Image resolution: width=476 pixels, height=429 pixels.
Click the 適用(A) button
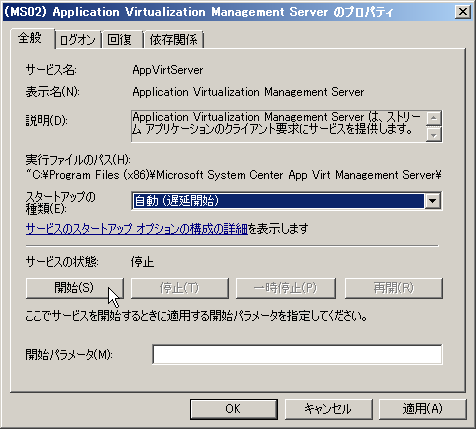[423, 409]
